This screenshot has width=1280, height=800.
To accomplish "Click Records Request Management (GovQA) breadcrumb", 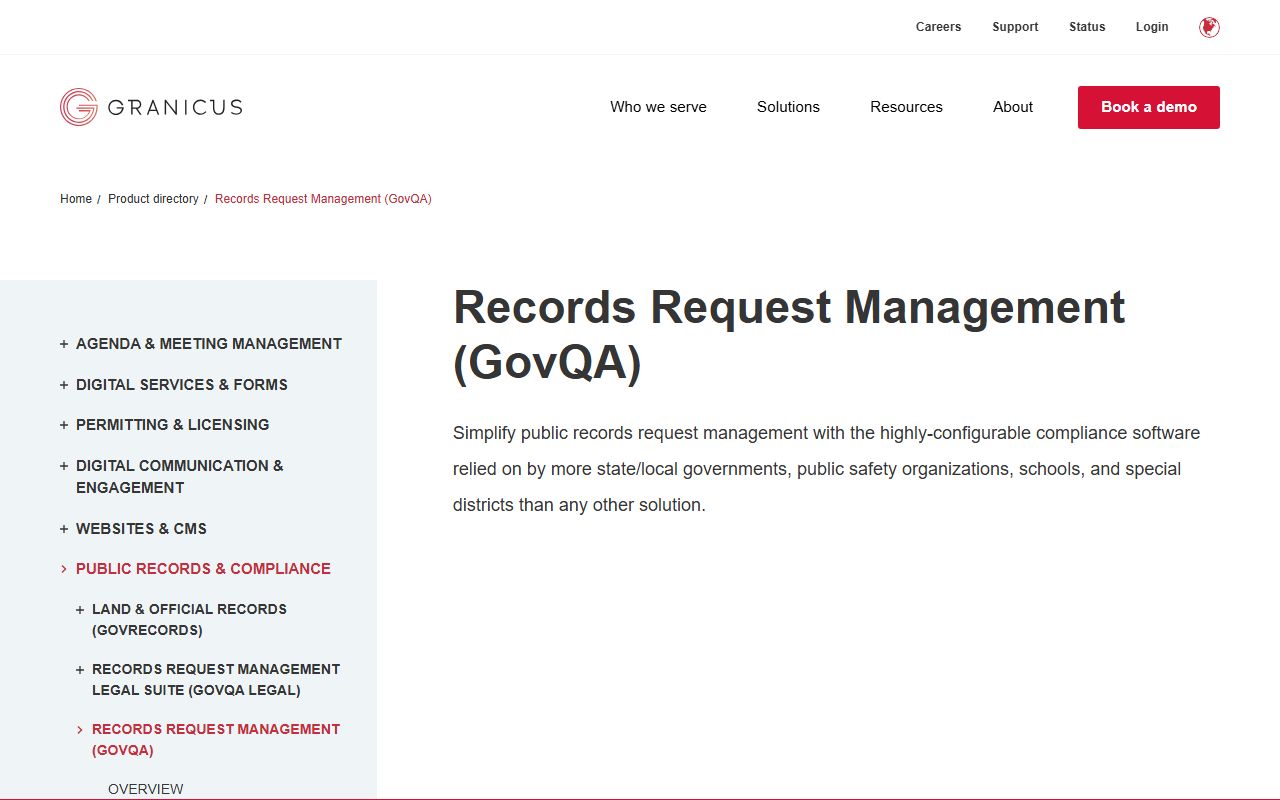I will click(323, 199).
